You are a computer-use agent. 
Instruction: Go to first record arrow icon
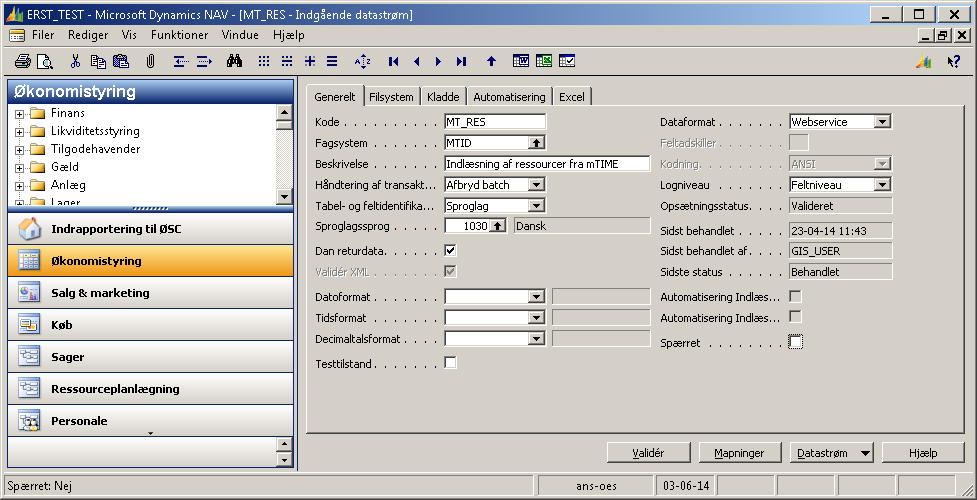pos(393,61)
